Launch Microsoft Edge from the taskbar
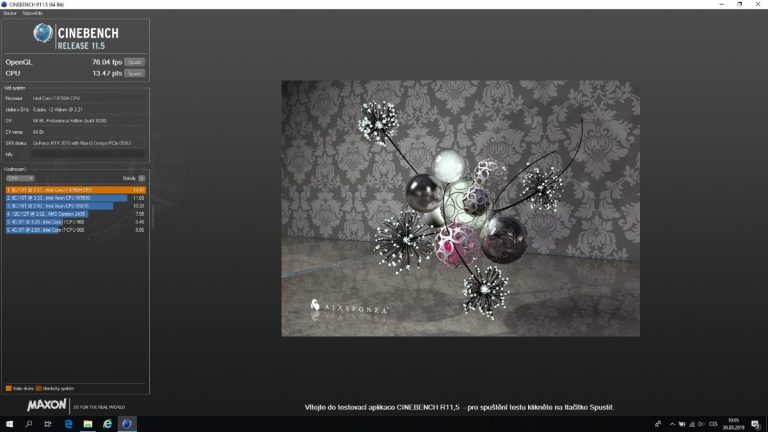 (x=69, y=424)
